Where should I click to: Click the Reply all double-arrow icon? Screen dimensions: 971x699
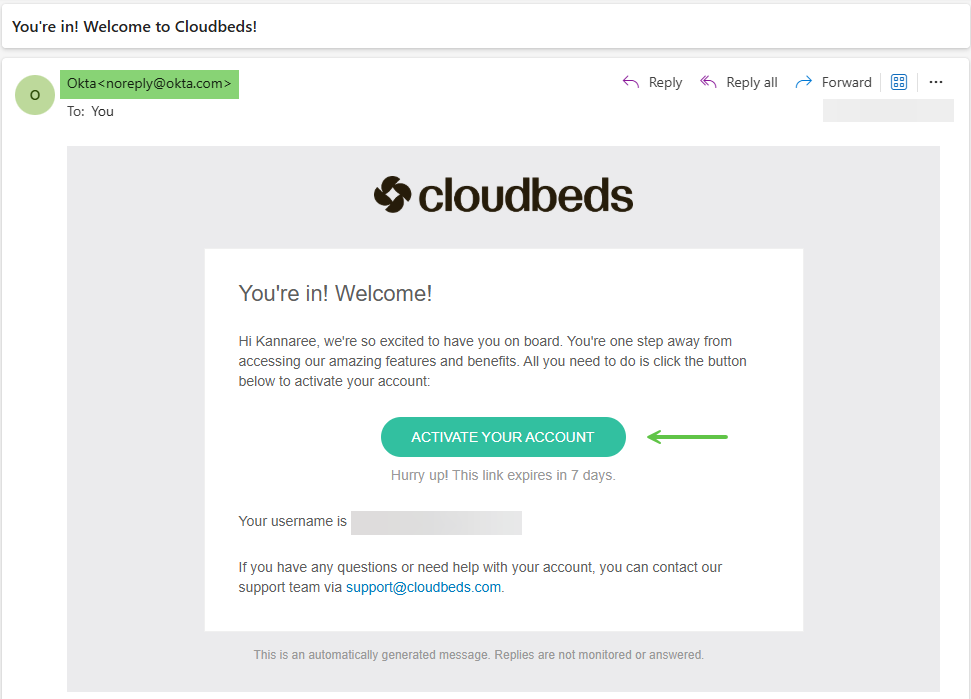pos(709,82)
